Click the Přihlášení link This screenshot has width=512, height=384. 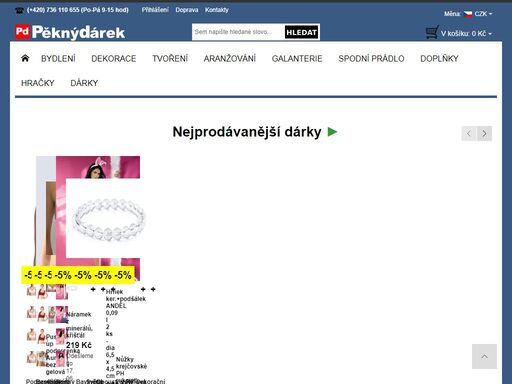[155, 10]
